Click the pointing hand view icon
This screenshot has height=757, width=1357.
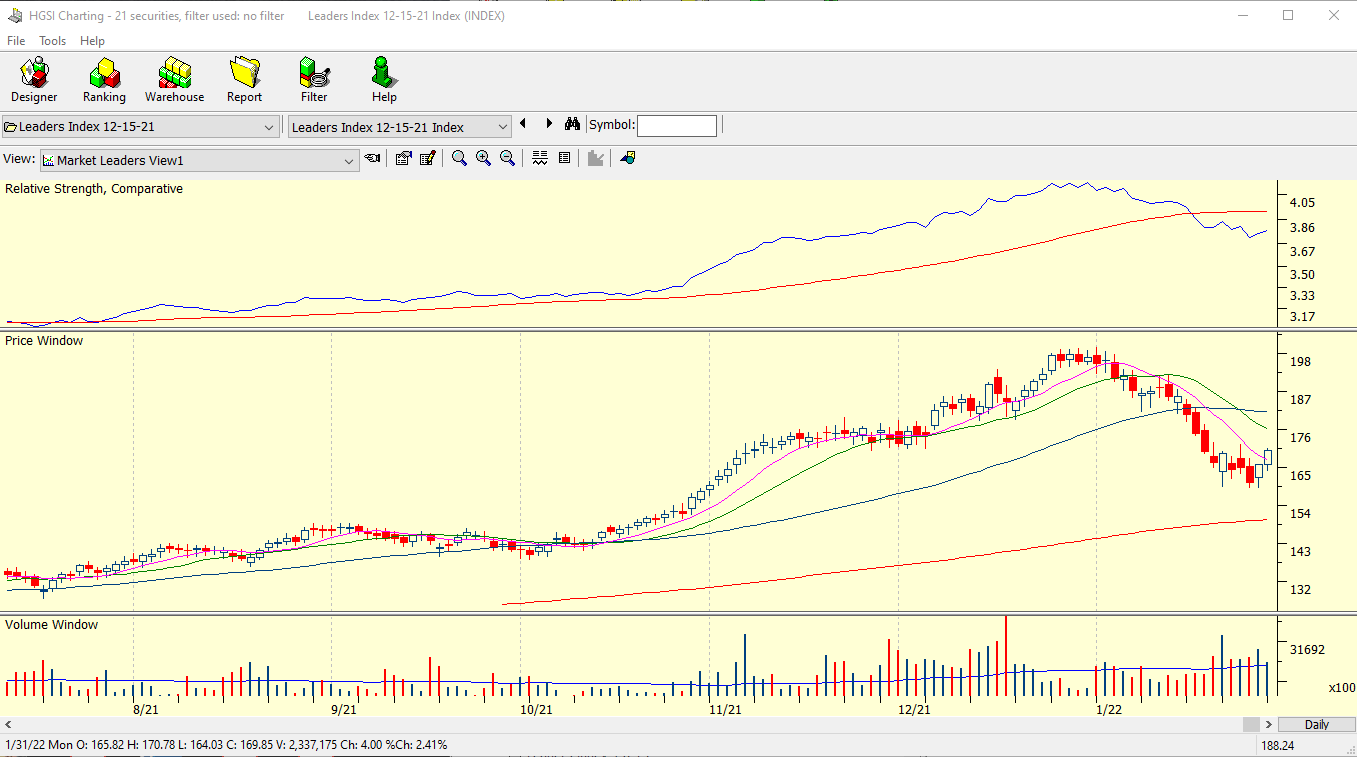(x=373, y=158)
